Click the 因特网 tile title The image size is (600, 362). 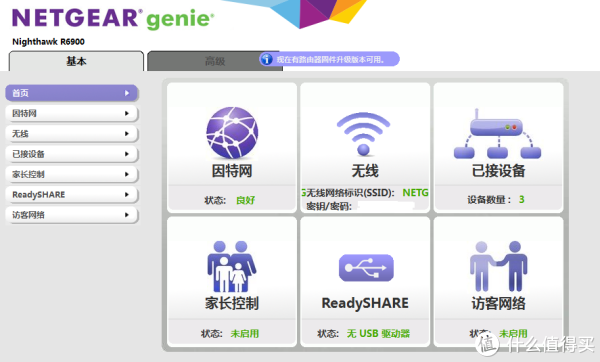tap(232, 171)
